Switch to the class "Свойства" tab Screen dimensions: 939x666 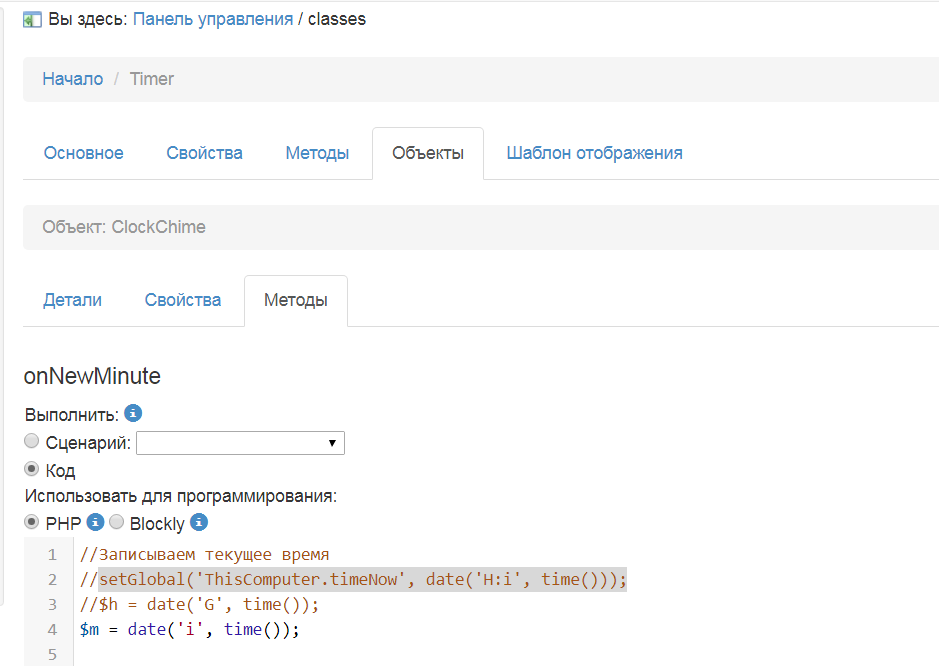tap(204, 153)
